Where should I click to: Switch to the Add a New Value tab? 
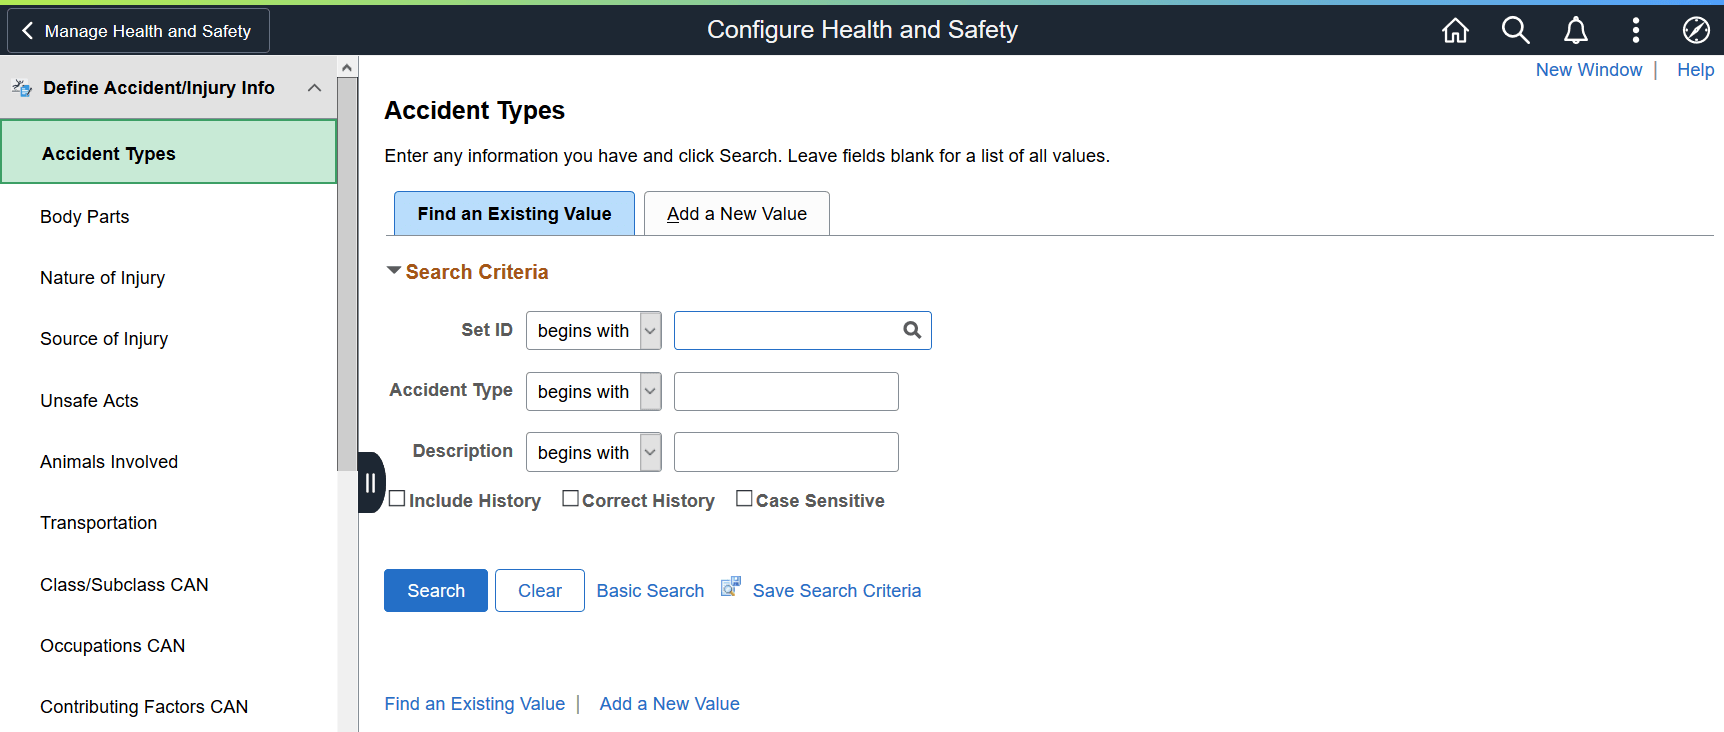click(737, 214)
